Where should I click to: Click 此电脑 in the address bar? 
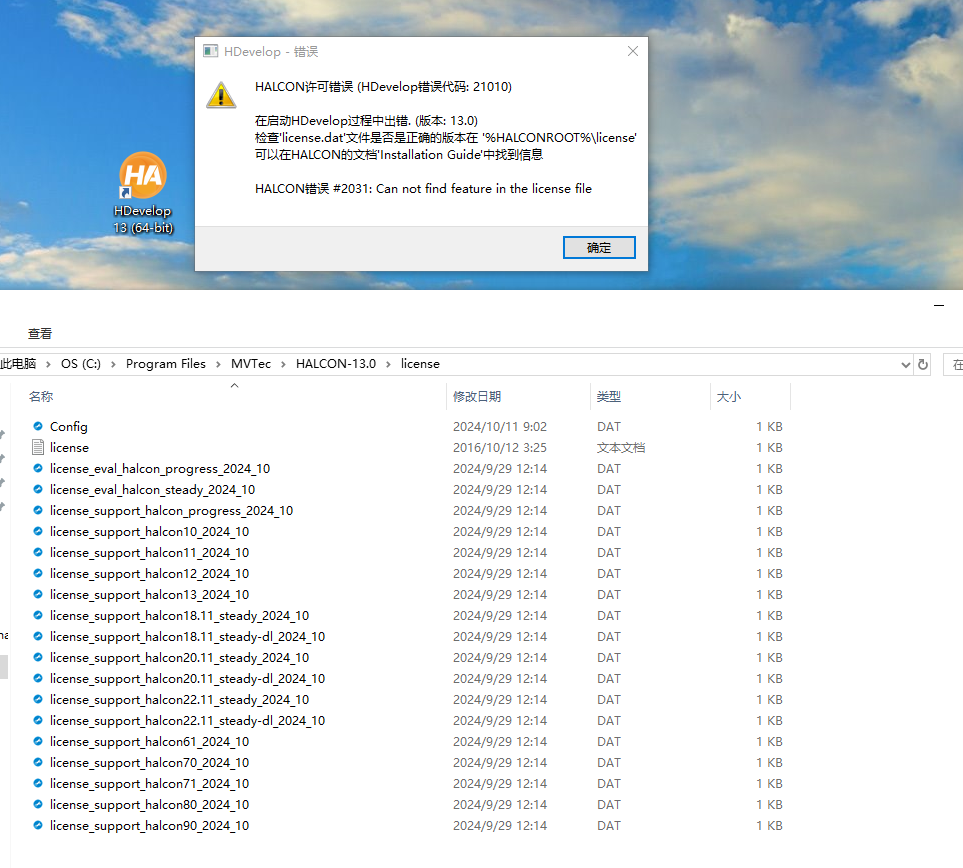pyautogui.click(x=18, y=364)
